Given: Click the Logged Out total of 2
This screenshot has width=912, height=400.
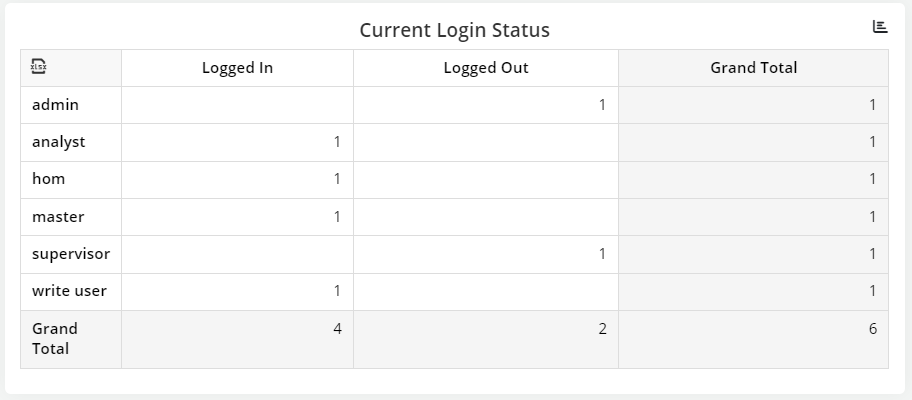Looking at the screenshot, I should (x=602, y=328).
